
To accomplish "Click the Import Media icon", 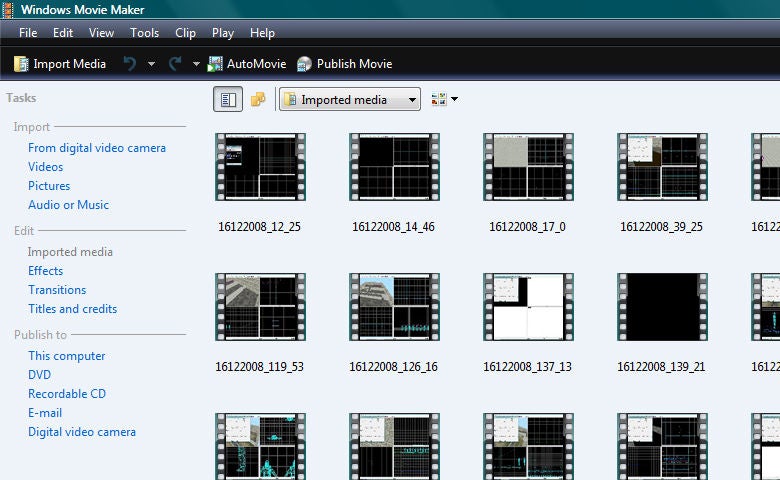I will [21, 64].
